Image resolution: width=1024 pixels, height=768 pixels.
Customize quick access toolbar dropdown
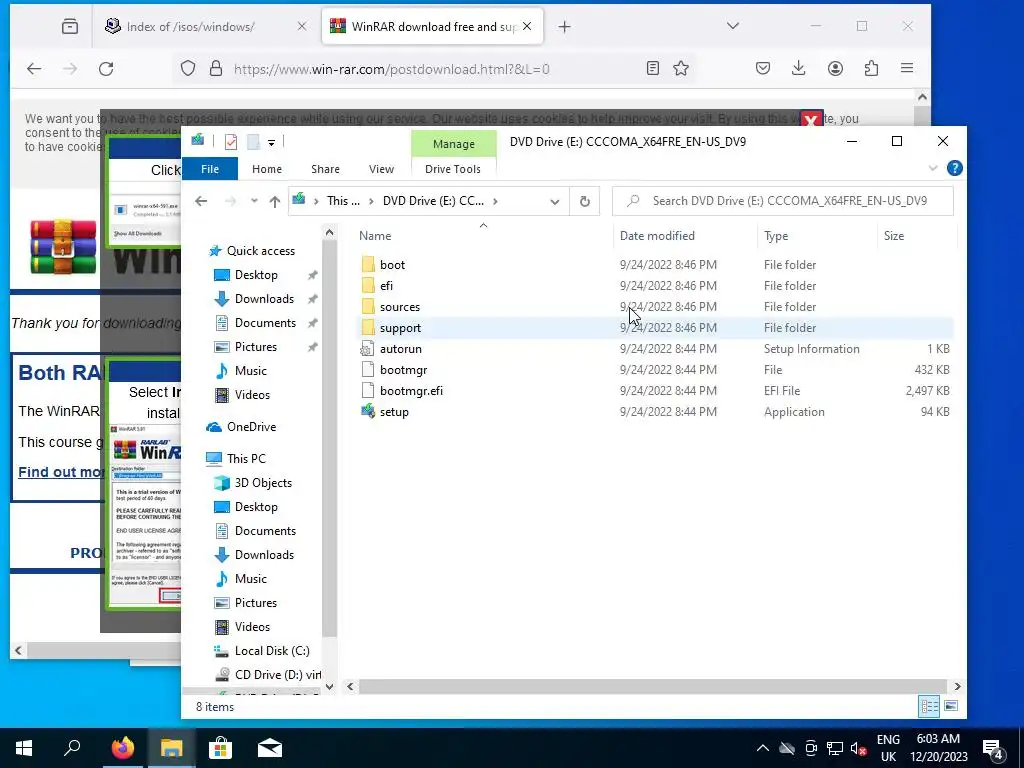[271, 142]
